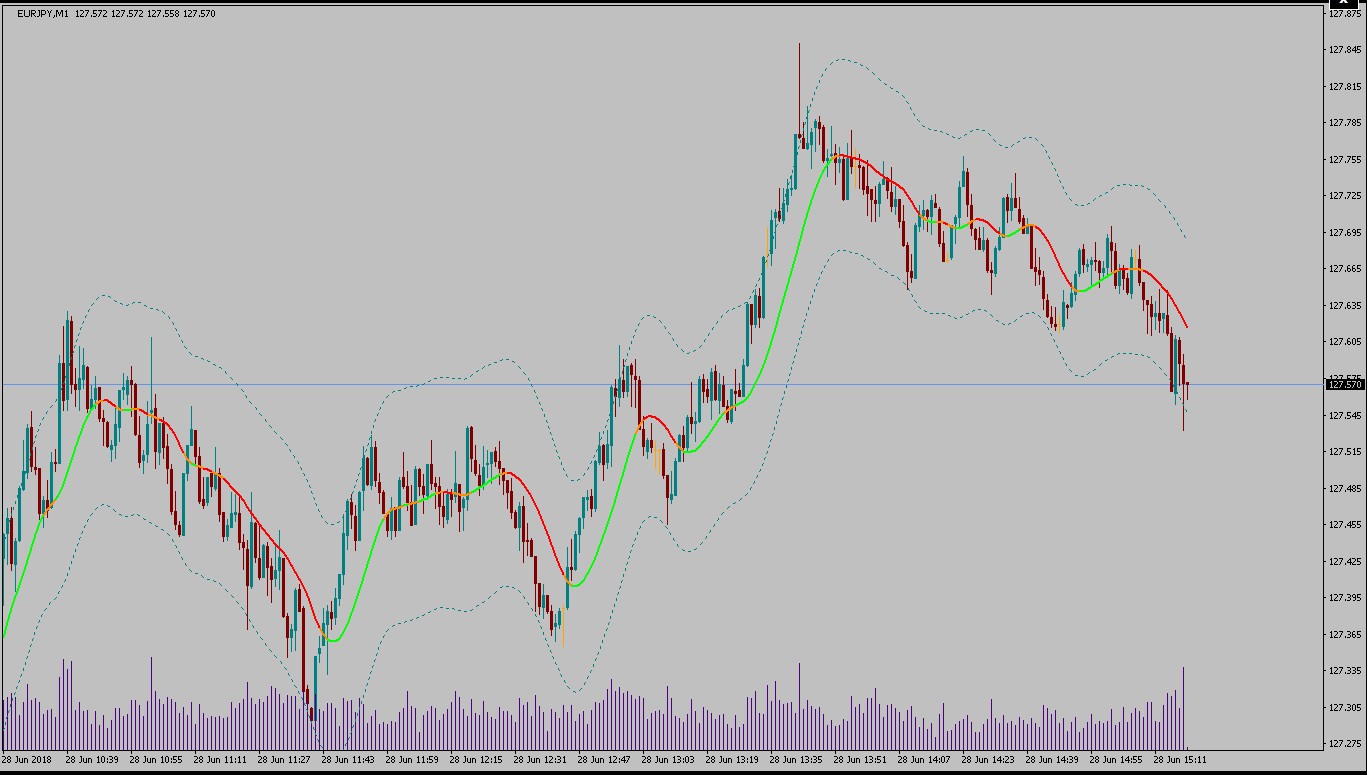Click the highlighted current price label on axis
Screen dimensions: 1367x775
click(1346, 384)
